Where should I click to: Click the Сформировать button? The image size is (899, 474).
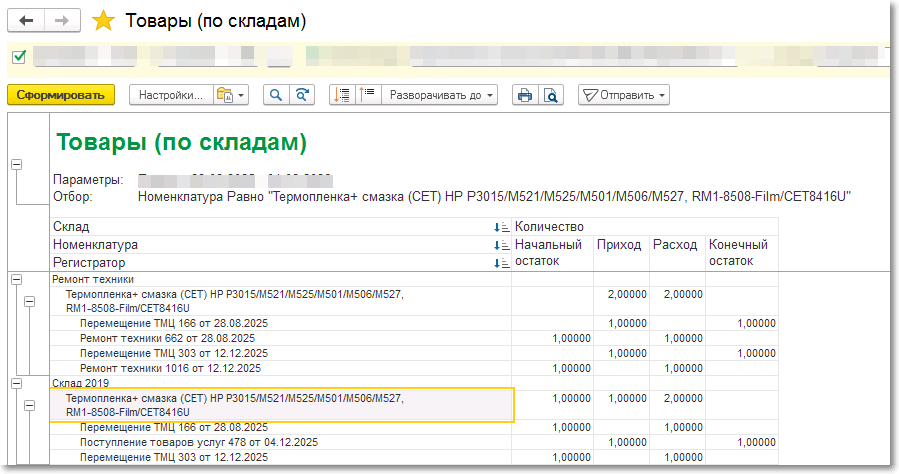(x=61, y=95)
